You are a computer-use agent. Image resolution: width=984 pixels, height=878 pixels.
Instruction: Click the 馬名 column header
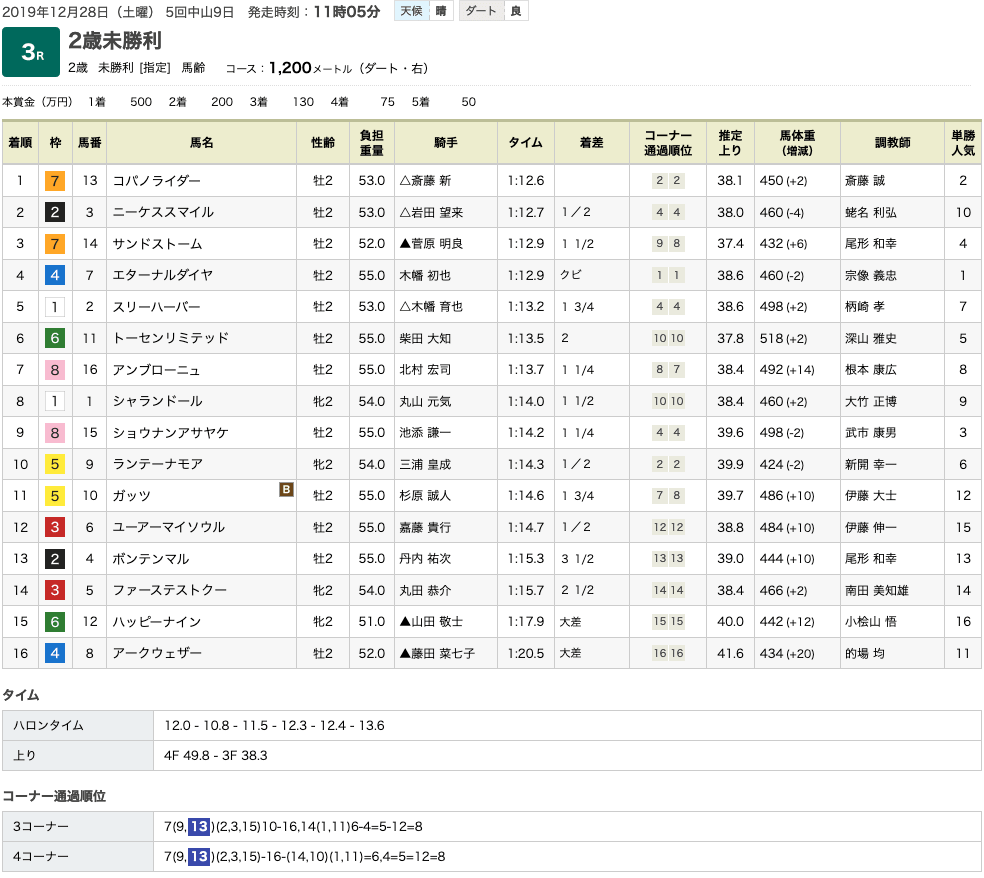pos(201,143)
